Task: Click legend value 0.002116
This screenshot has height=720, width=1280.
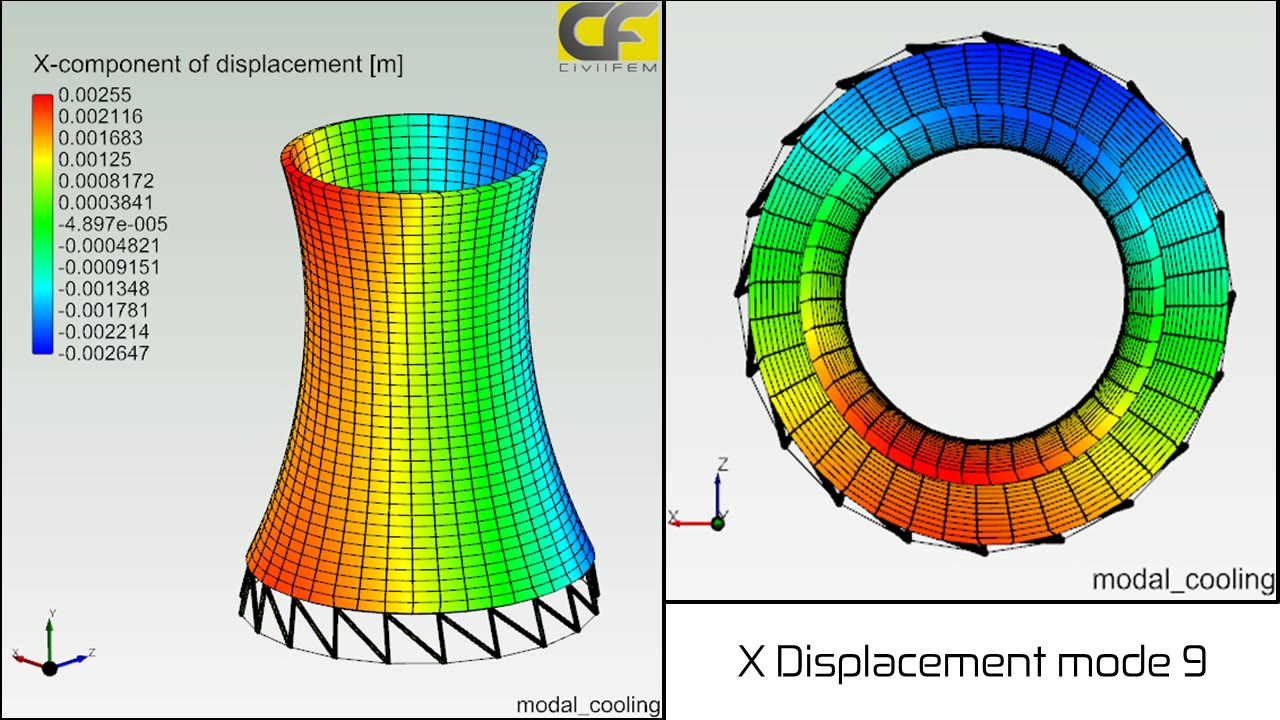Action: pos(100,117)
